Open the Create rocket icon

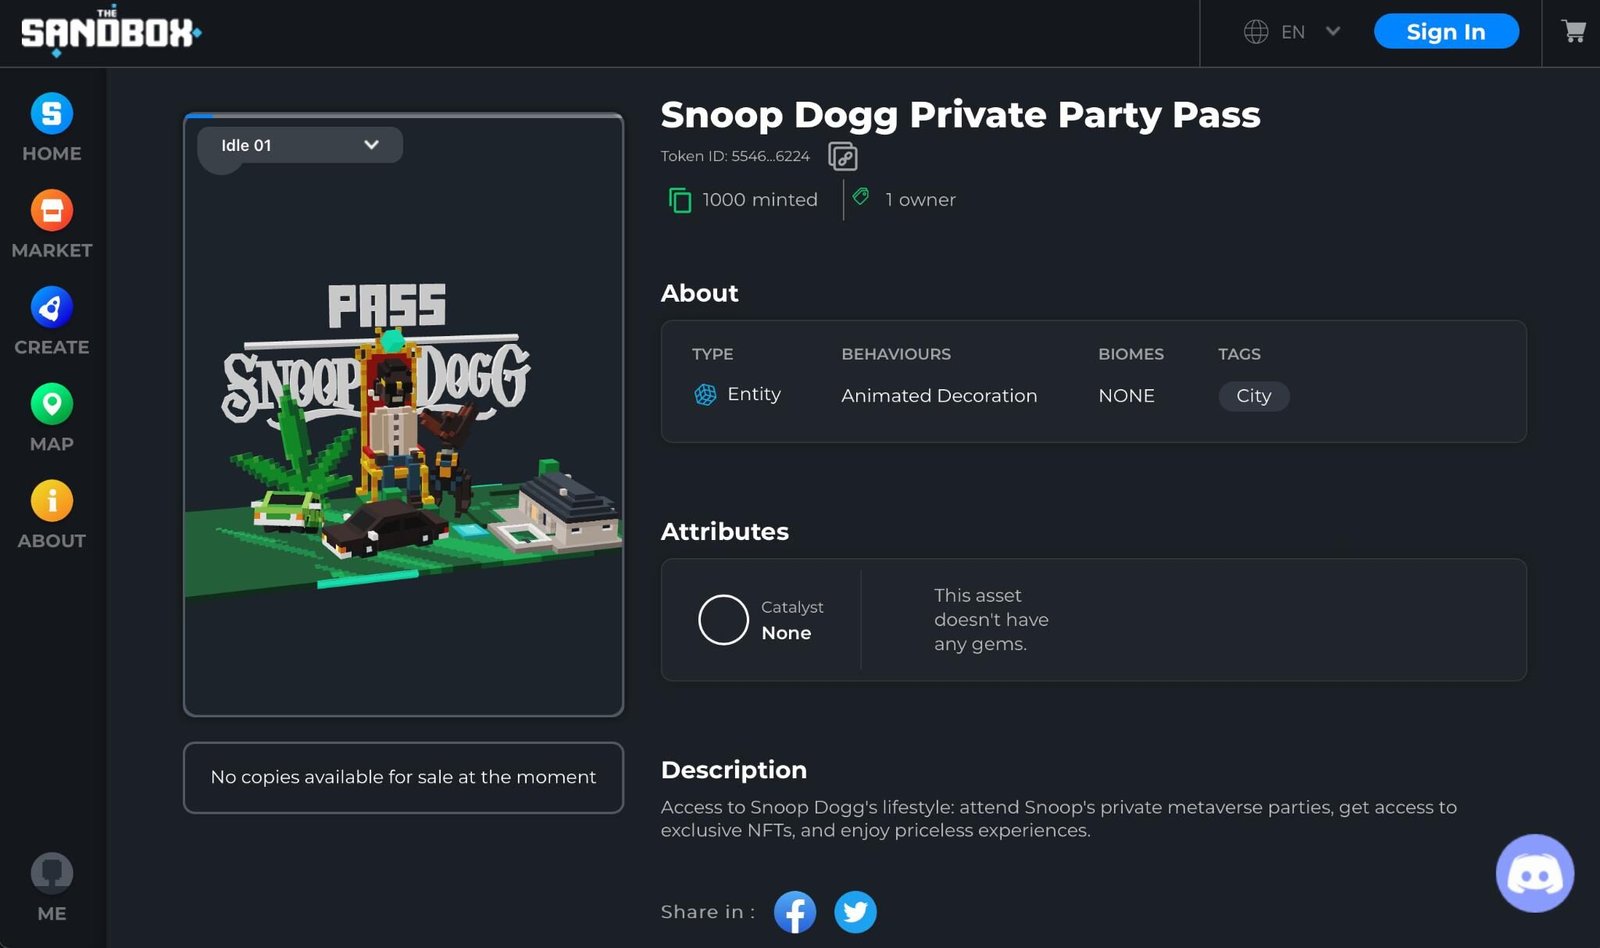coord(52,307)
